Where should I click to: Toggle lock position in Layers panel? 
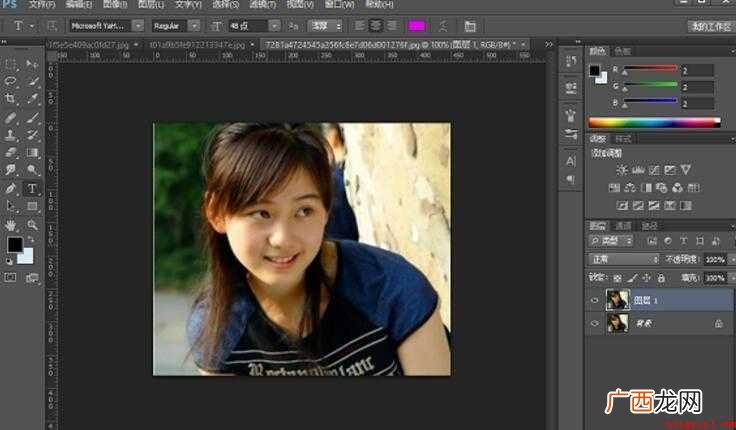pyautogui.click(x=646, y=278)
